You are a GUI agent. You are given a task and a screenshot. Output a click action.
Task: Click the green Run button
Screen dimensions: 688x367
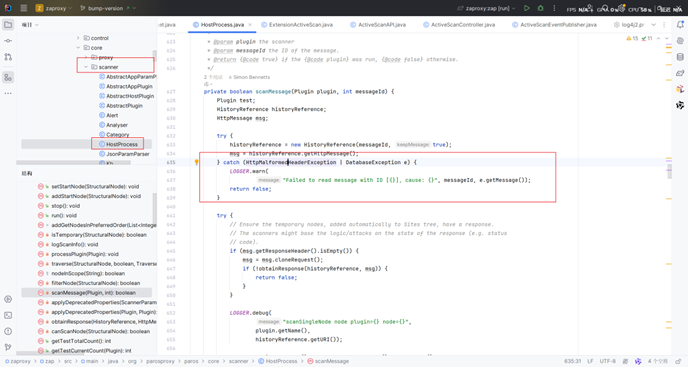click(527, 8)
